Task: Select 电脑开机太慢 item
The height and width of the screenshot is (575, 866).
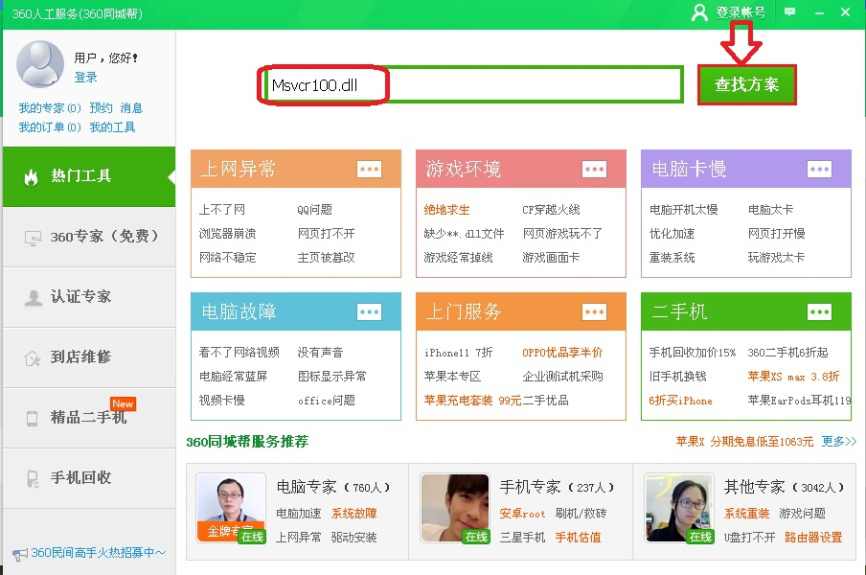Action: click(684, 210)
